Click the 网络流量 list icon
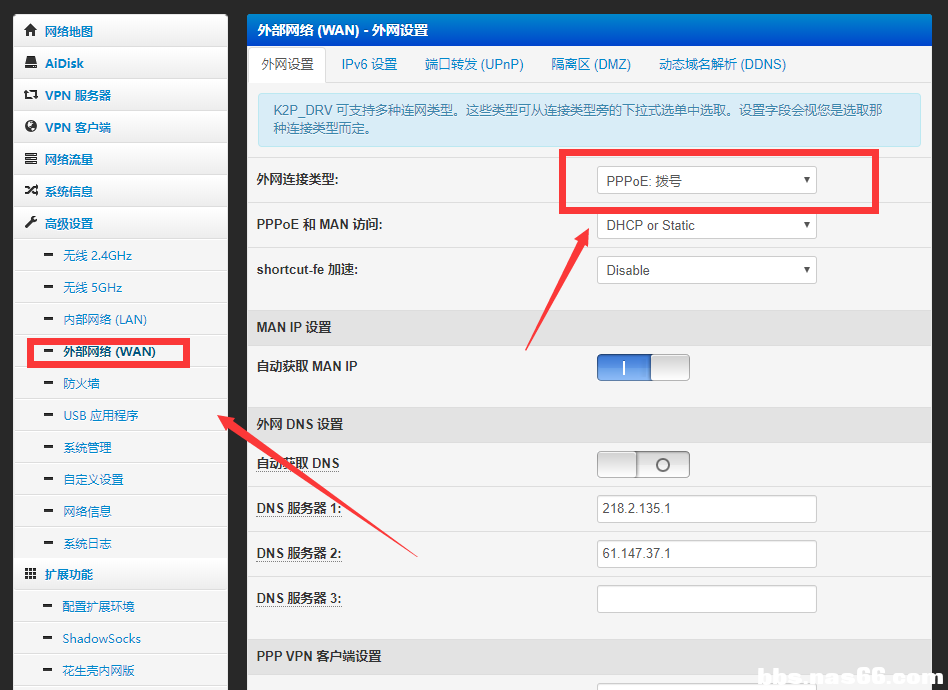Screen dimensions: 948x690 (x=31, y=159)
